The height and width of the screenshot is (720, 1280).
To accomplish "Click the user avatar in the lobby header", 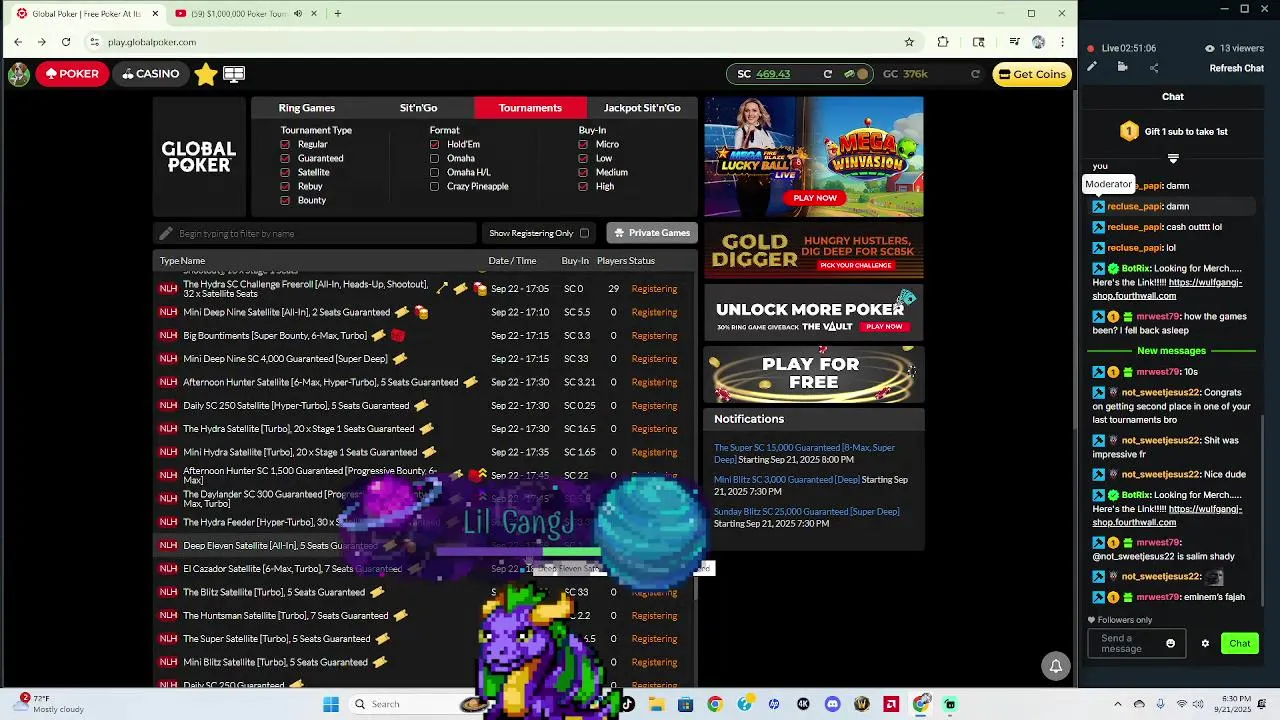I will point(18,74).
